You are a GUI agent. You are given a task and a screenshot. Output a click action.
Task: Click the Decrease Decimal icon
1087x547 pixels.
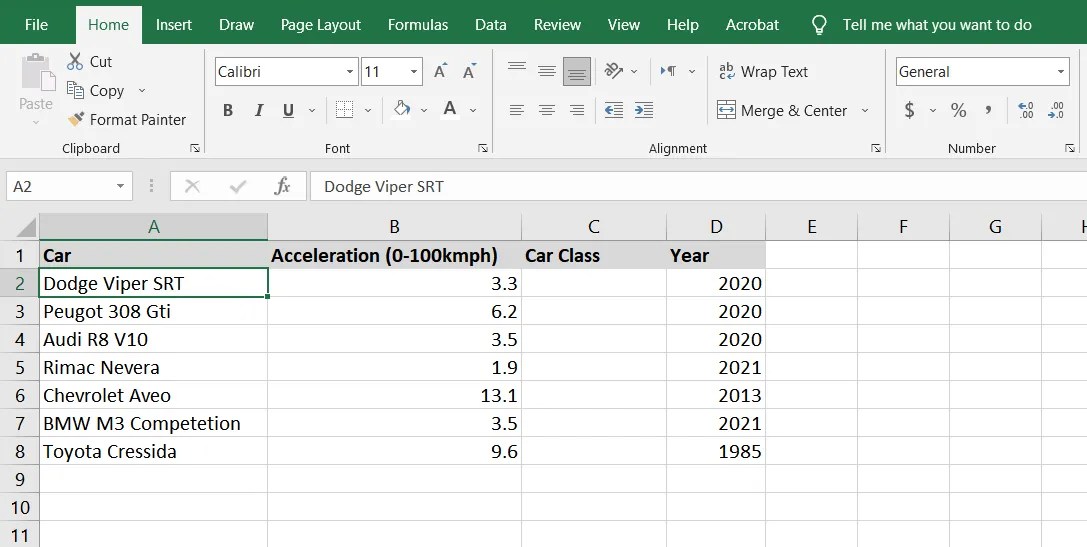(1056, 110)
